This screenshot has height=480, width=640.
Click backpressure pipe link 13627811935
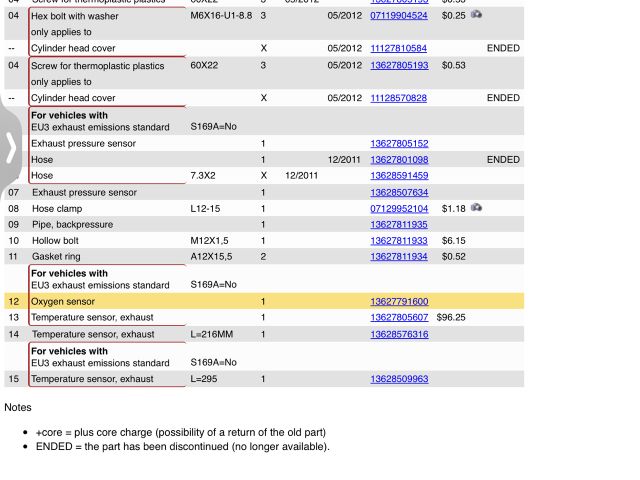398,225
